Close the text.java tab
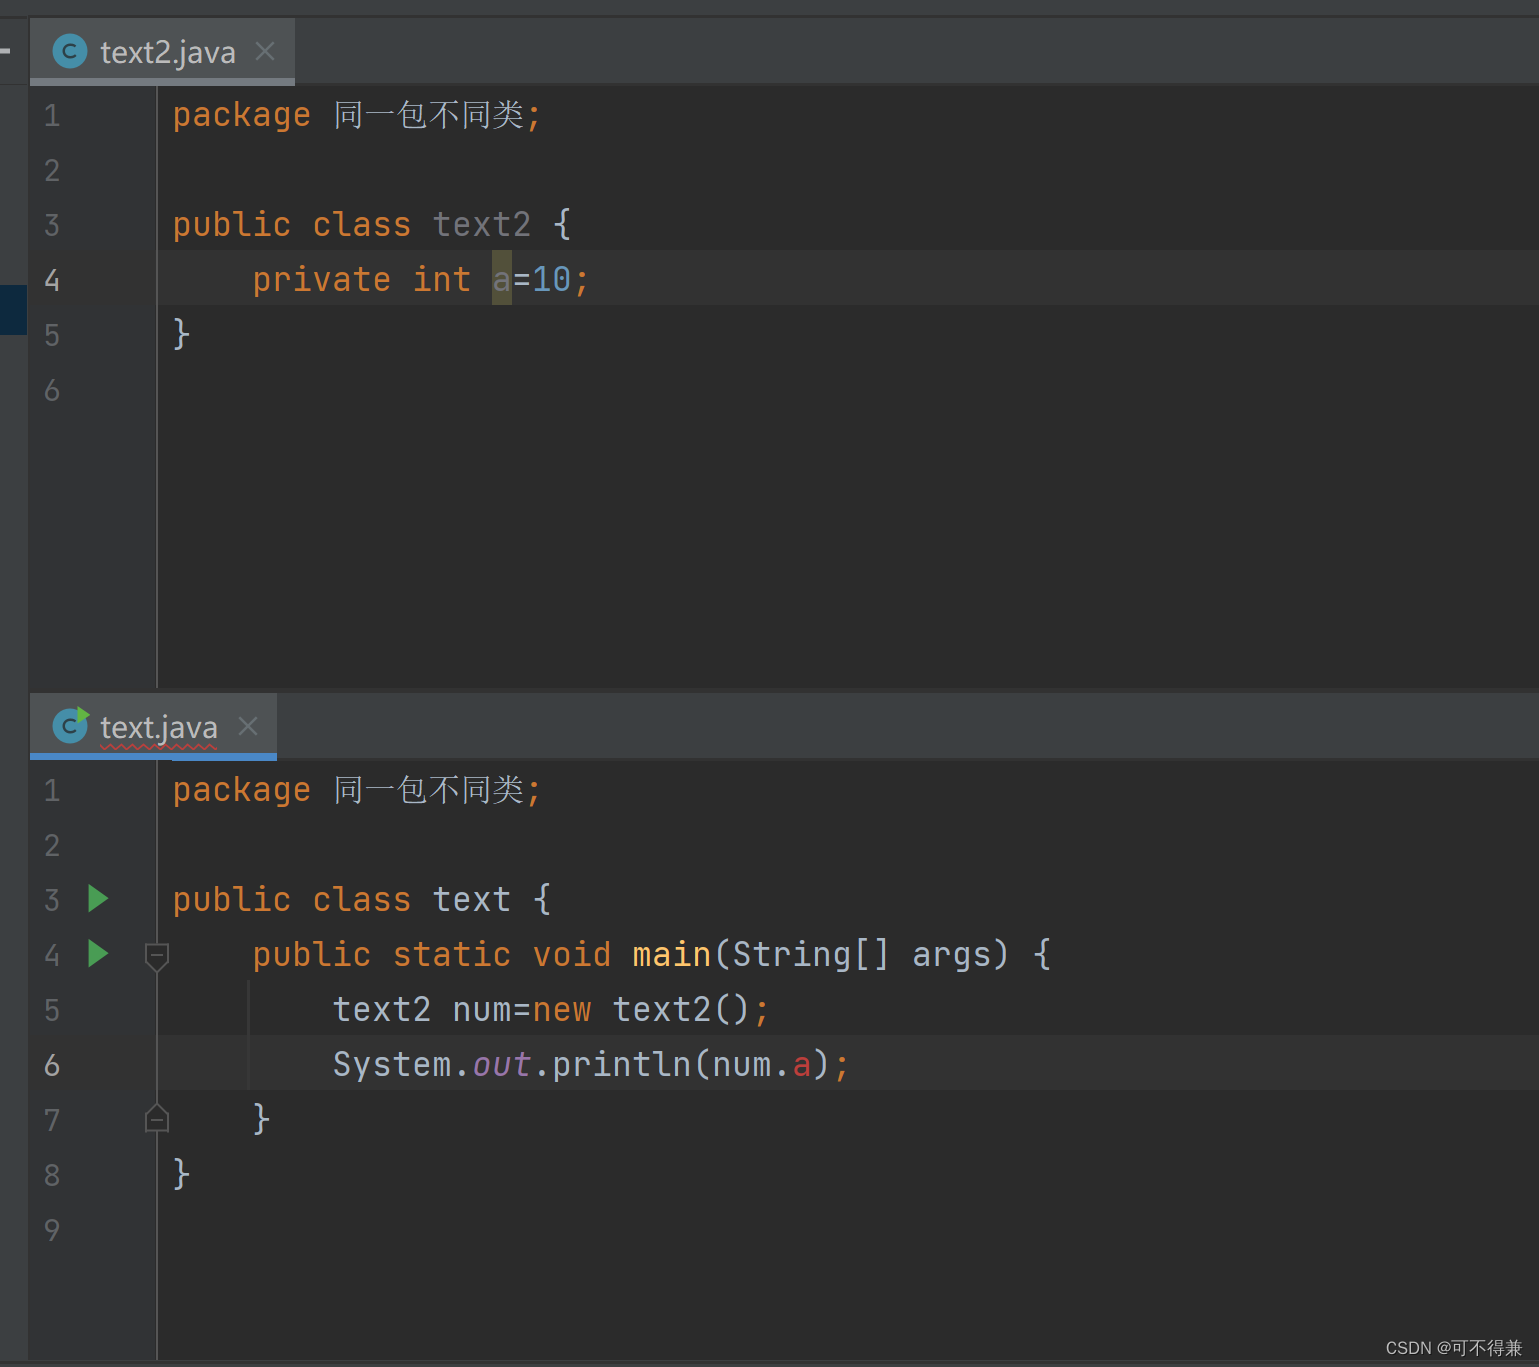This screenshot has height=1367, width=1539. [248, 726]
